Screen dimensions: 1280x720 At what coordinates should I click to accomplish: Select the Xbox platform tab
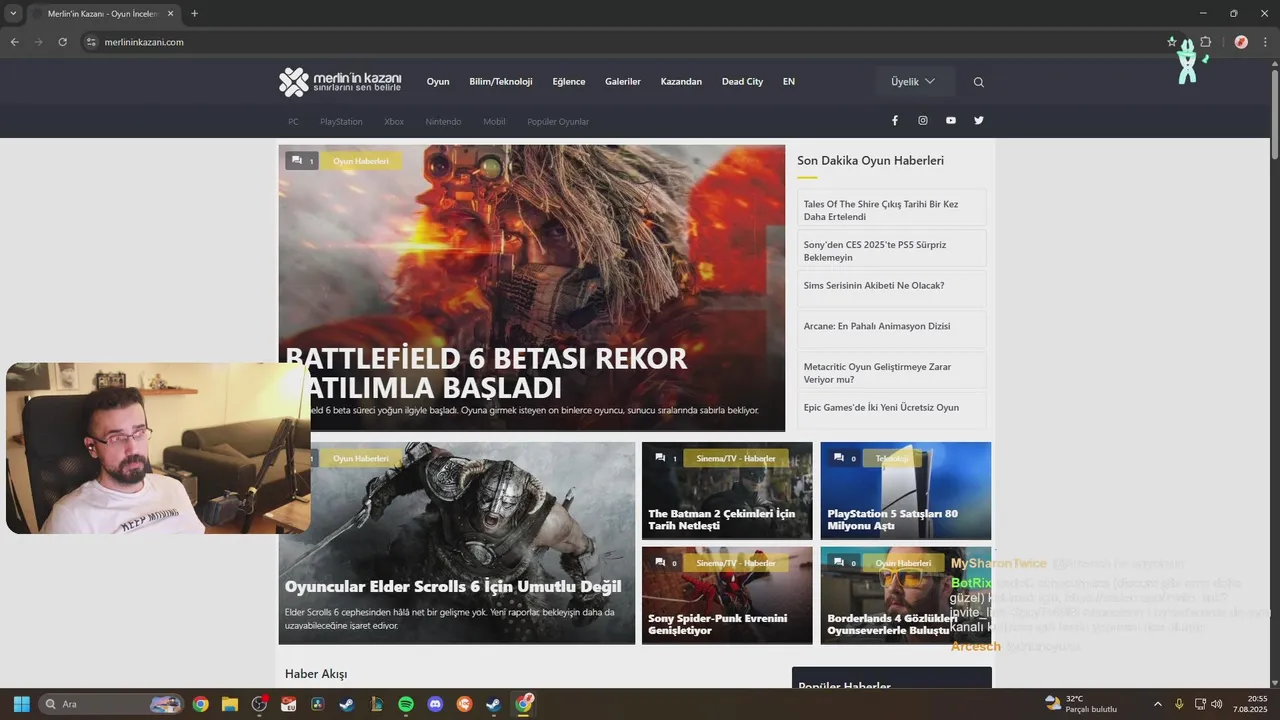pos(394,122)
